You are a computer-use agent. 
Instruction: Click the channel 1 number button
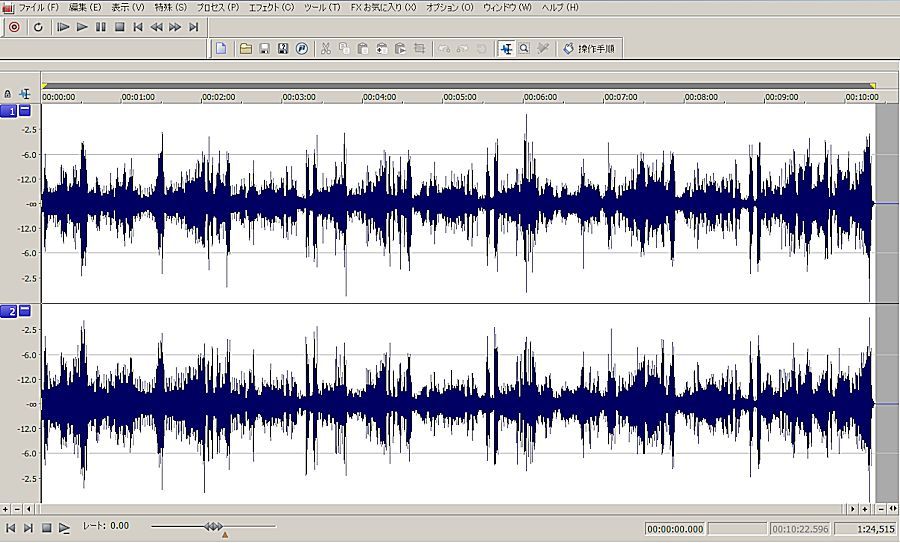point(9,111)
